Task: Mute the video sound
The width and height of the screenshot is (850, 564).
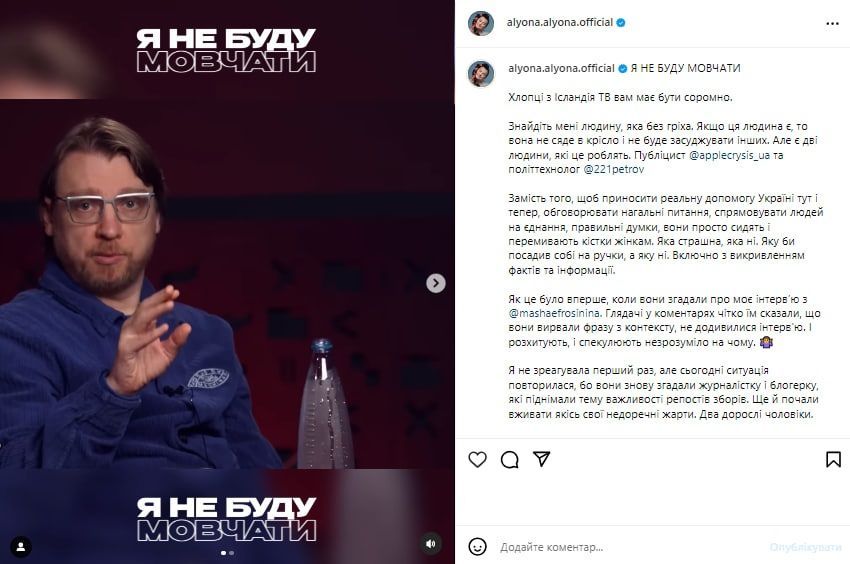Action: [x=431, y=544]
